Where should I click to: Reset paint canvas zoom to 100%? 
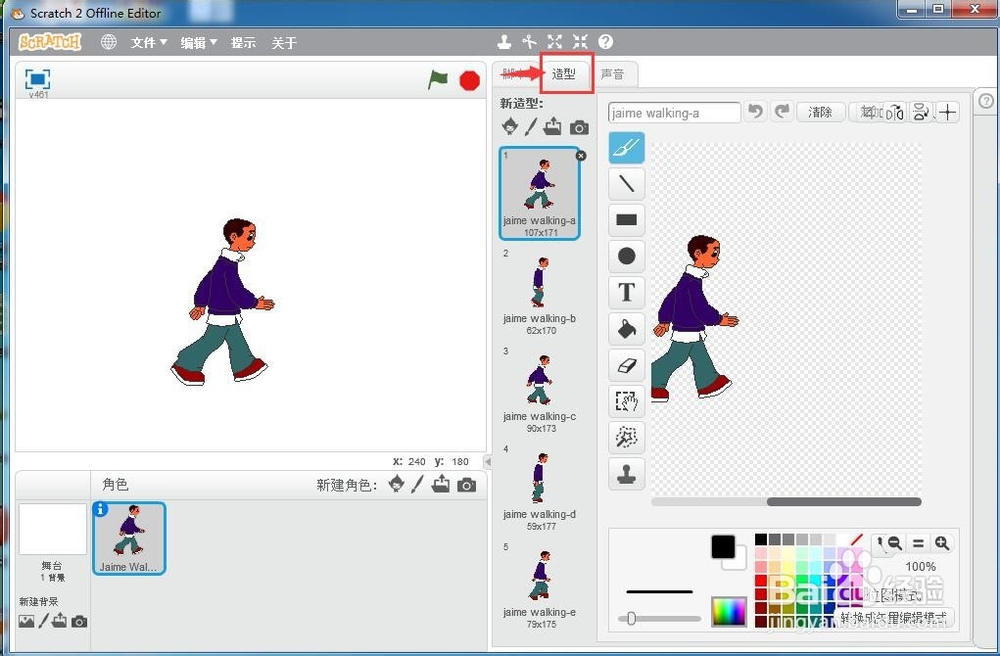[x=918, y=543]
